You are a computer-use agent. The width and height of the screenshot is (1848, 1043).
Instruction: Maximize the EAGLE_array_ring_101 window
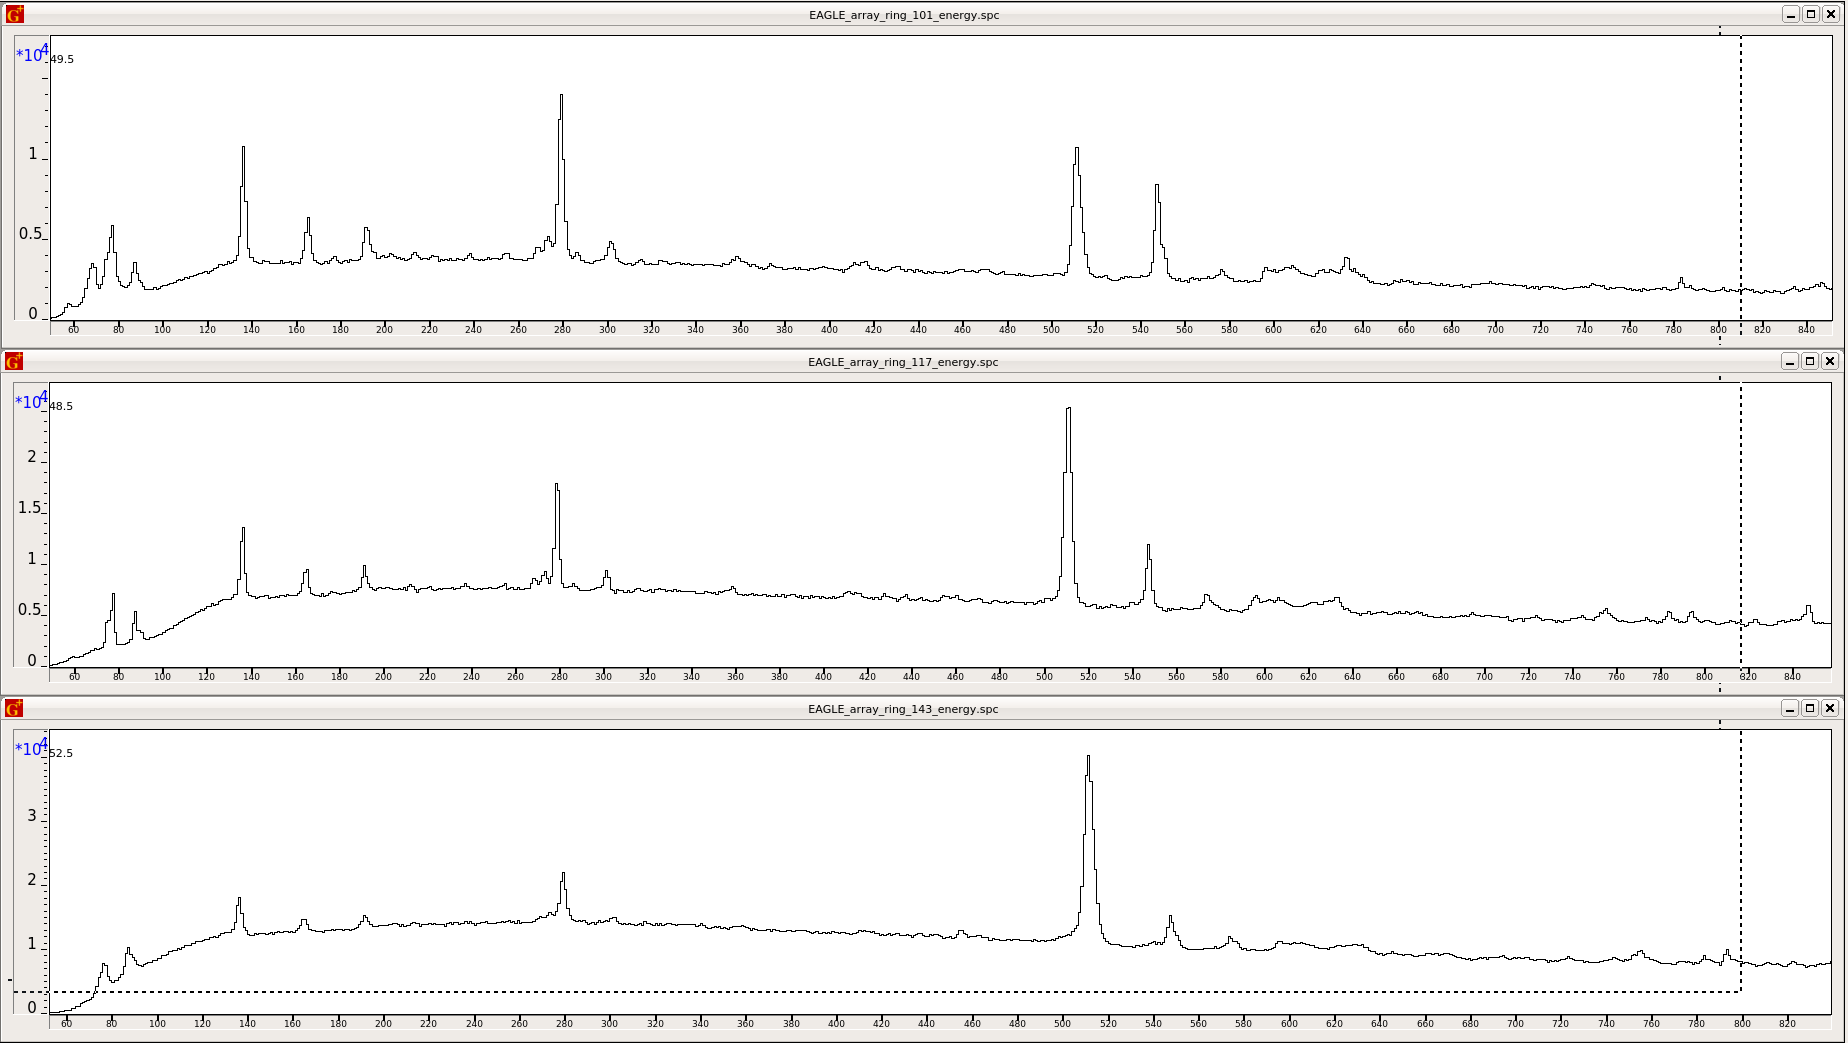[x=1810, y=14]
